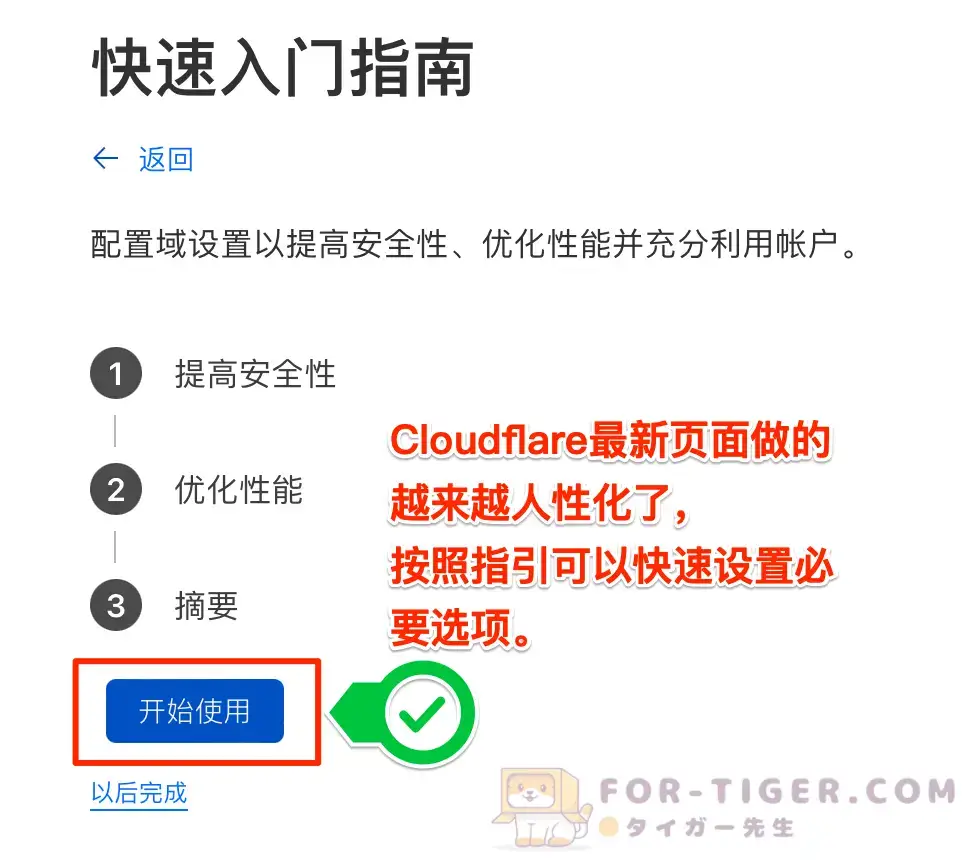
Task: Click the back arrow icon
Action: point(105,158)
